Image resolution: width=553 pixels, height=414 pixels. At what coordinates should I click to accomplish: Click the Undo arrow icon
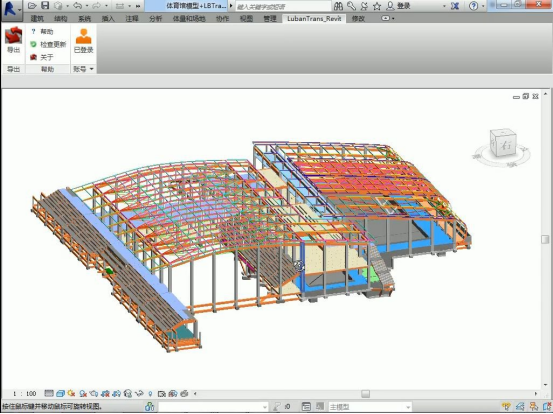coord(78,6)
